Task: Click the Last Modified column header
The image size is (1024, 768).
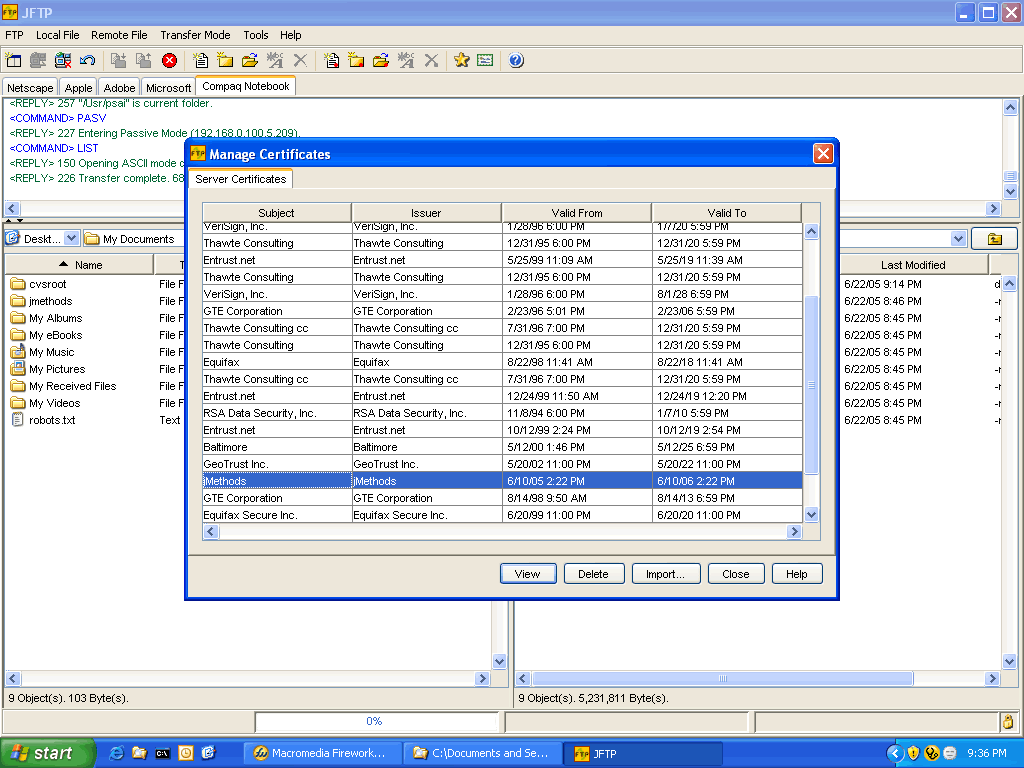Action: (x=913, y=265)
